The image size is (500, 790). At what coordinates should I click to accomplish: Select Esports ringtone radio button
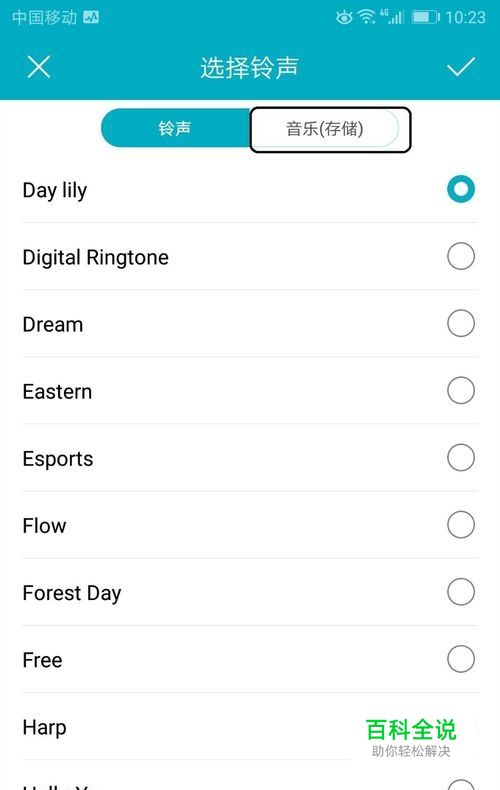click(x=461, y=457)
